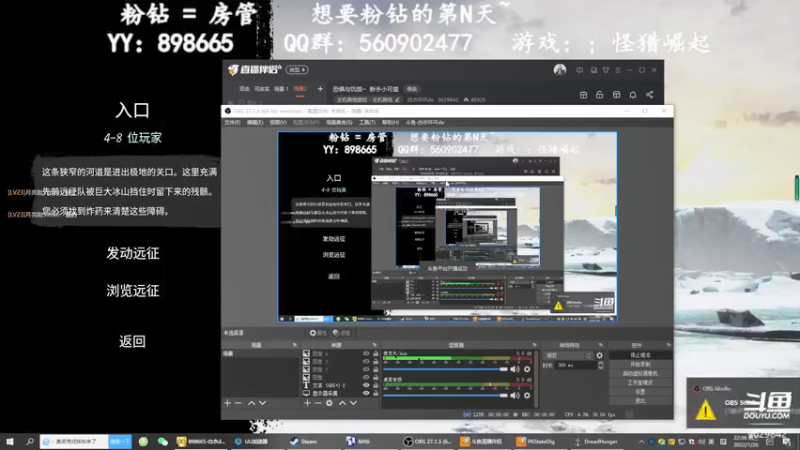Open the 帮助(H) menu in OBS
This screenshot has height=450, width=800.
point(390,122)
